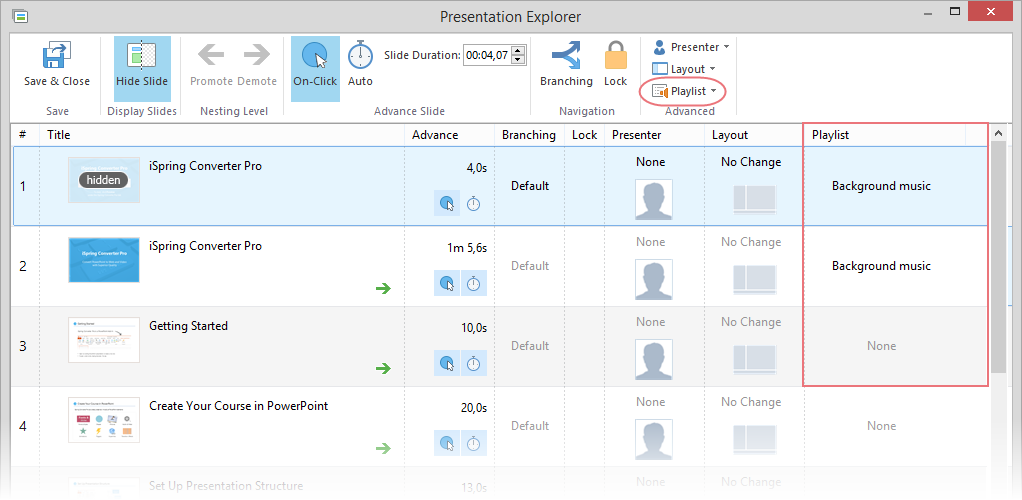Image resolution: width=1022 pixels, height=500 pixels.
Task: Click the 4,0s duration value
Action: pos(474,168)
